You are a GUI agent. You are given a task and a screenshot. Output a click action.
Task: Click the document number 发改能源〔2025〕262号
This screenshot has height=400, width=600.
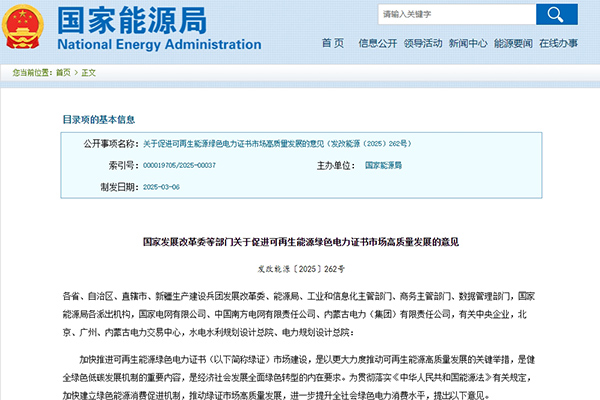click(300, 269)
